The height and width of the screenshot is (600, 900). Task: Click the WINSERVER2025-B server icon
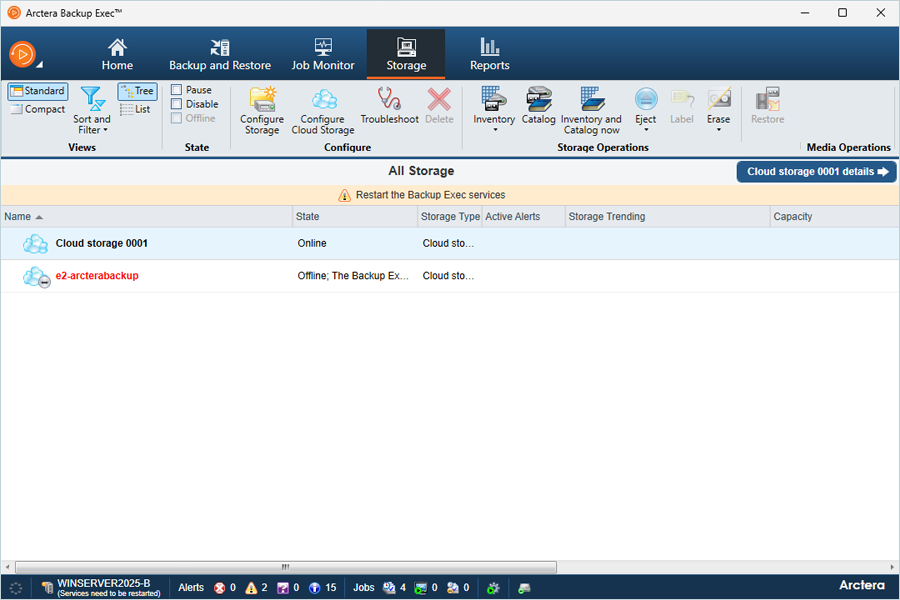tap(47, 588)
